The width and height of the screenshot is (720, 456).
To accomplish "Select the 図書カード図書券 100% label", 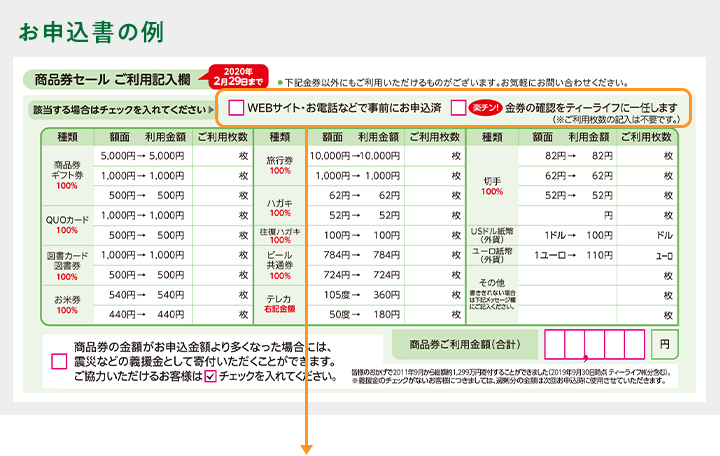I will pos(67,266).
